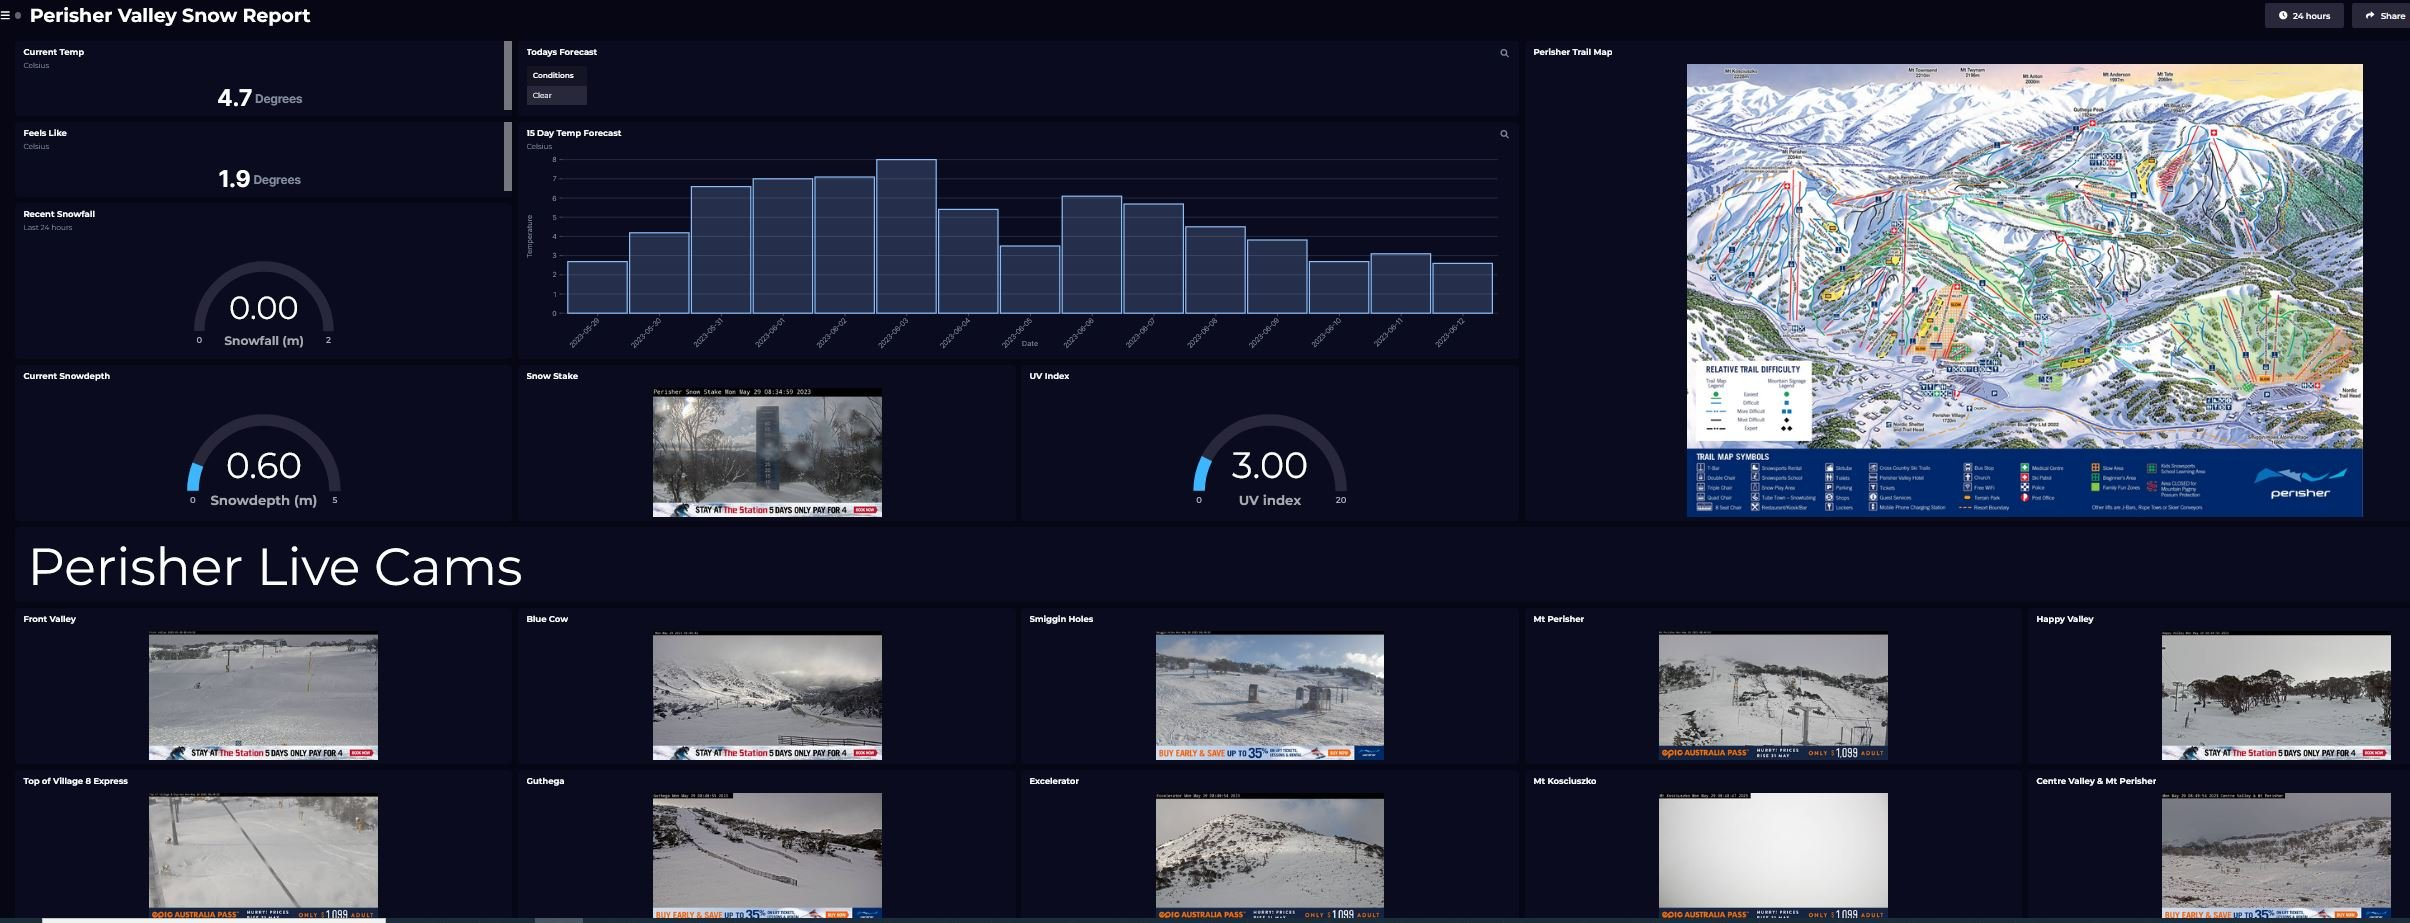Select the Clear cell in Todays Forecast table
The width and height of the screenshot is (2410, 923).
point(556,95)
